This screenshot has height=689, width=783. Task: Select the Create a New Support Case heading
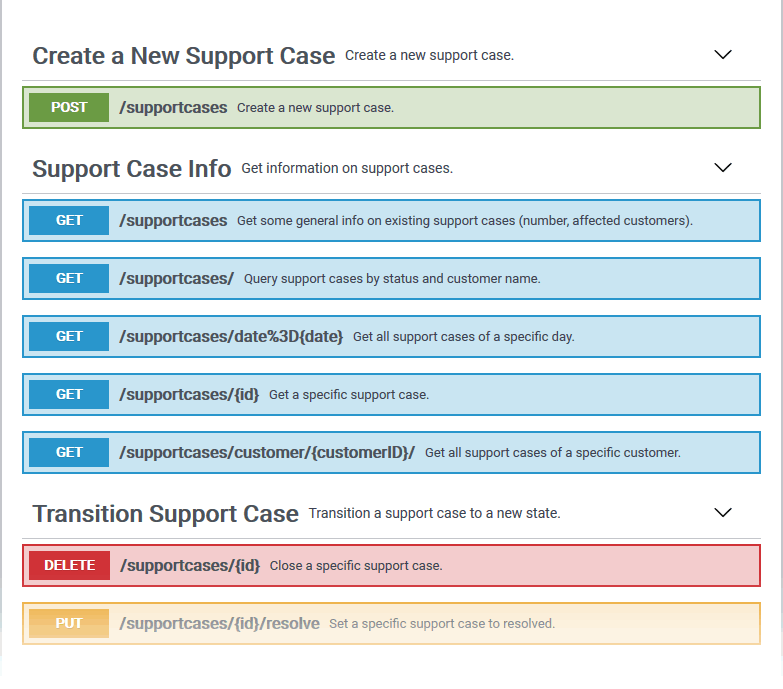pos(183,56)
